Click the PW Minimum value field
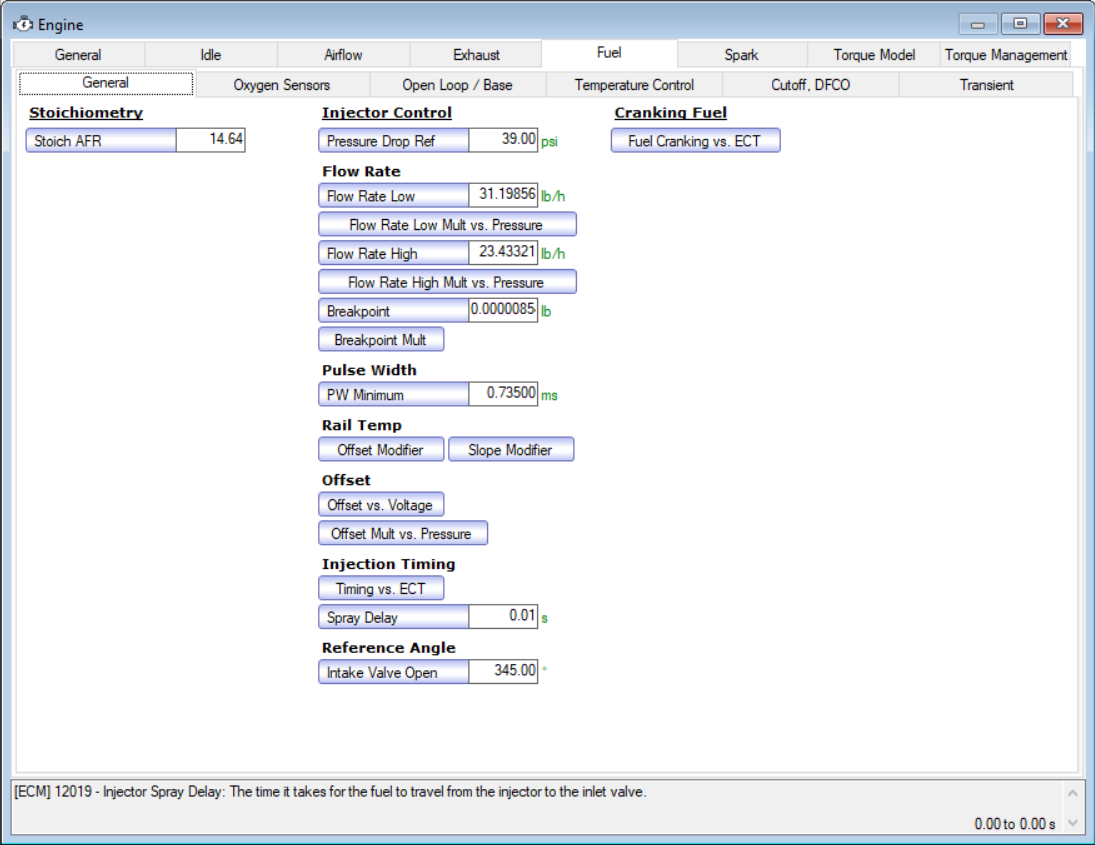 click(x=503, y=394)
